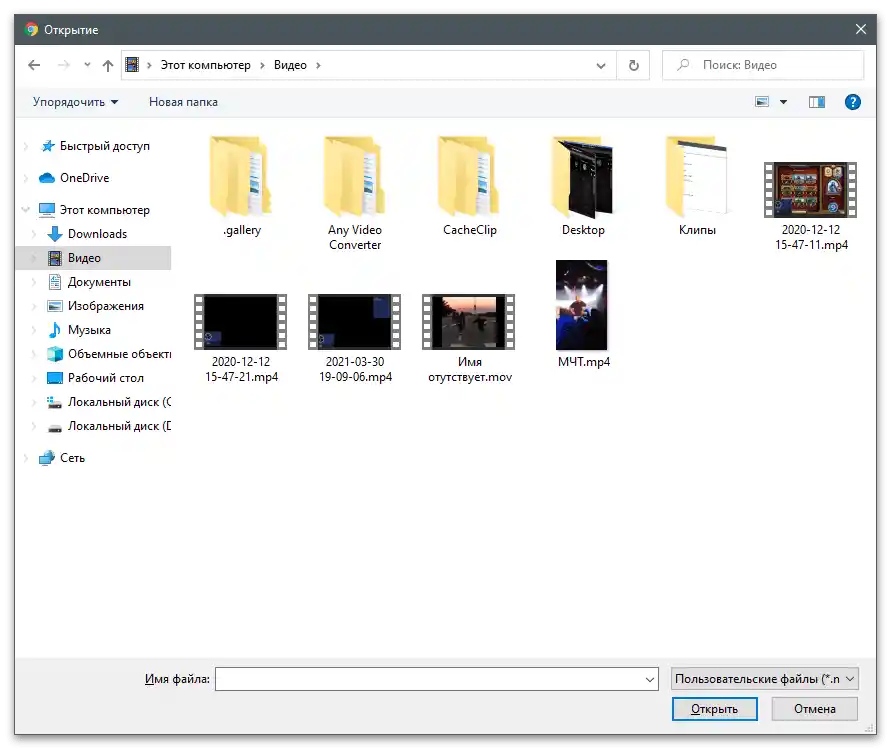Open 'Документы' in the sidebar

(99, 282)
